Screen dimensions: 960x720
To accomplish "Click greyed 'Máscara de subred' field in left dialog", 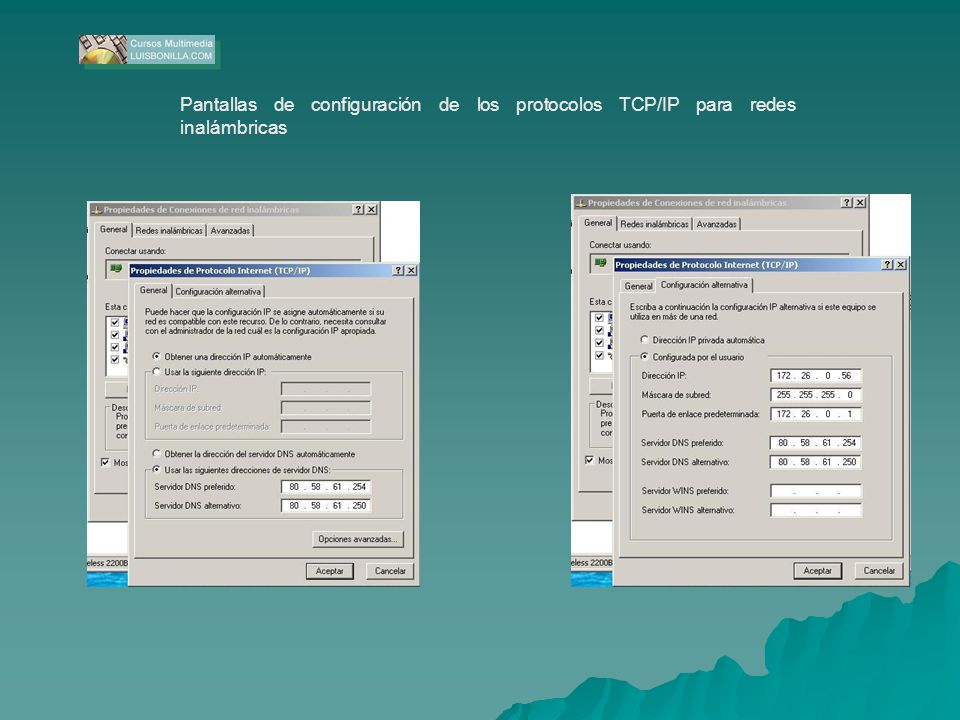I will coord(326,408).
